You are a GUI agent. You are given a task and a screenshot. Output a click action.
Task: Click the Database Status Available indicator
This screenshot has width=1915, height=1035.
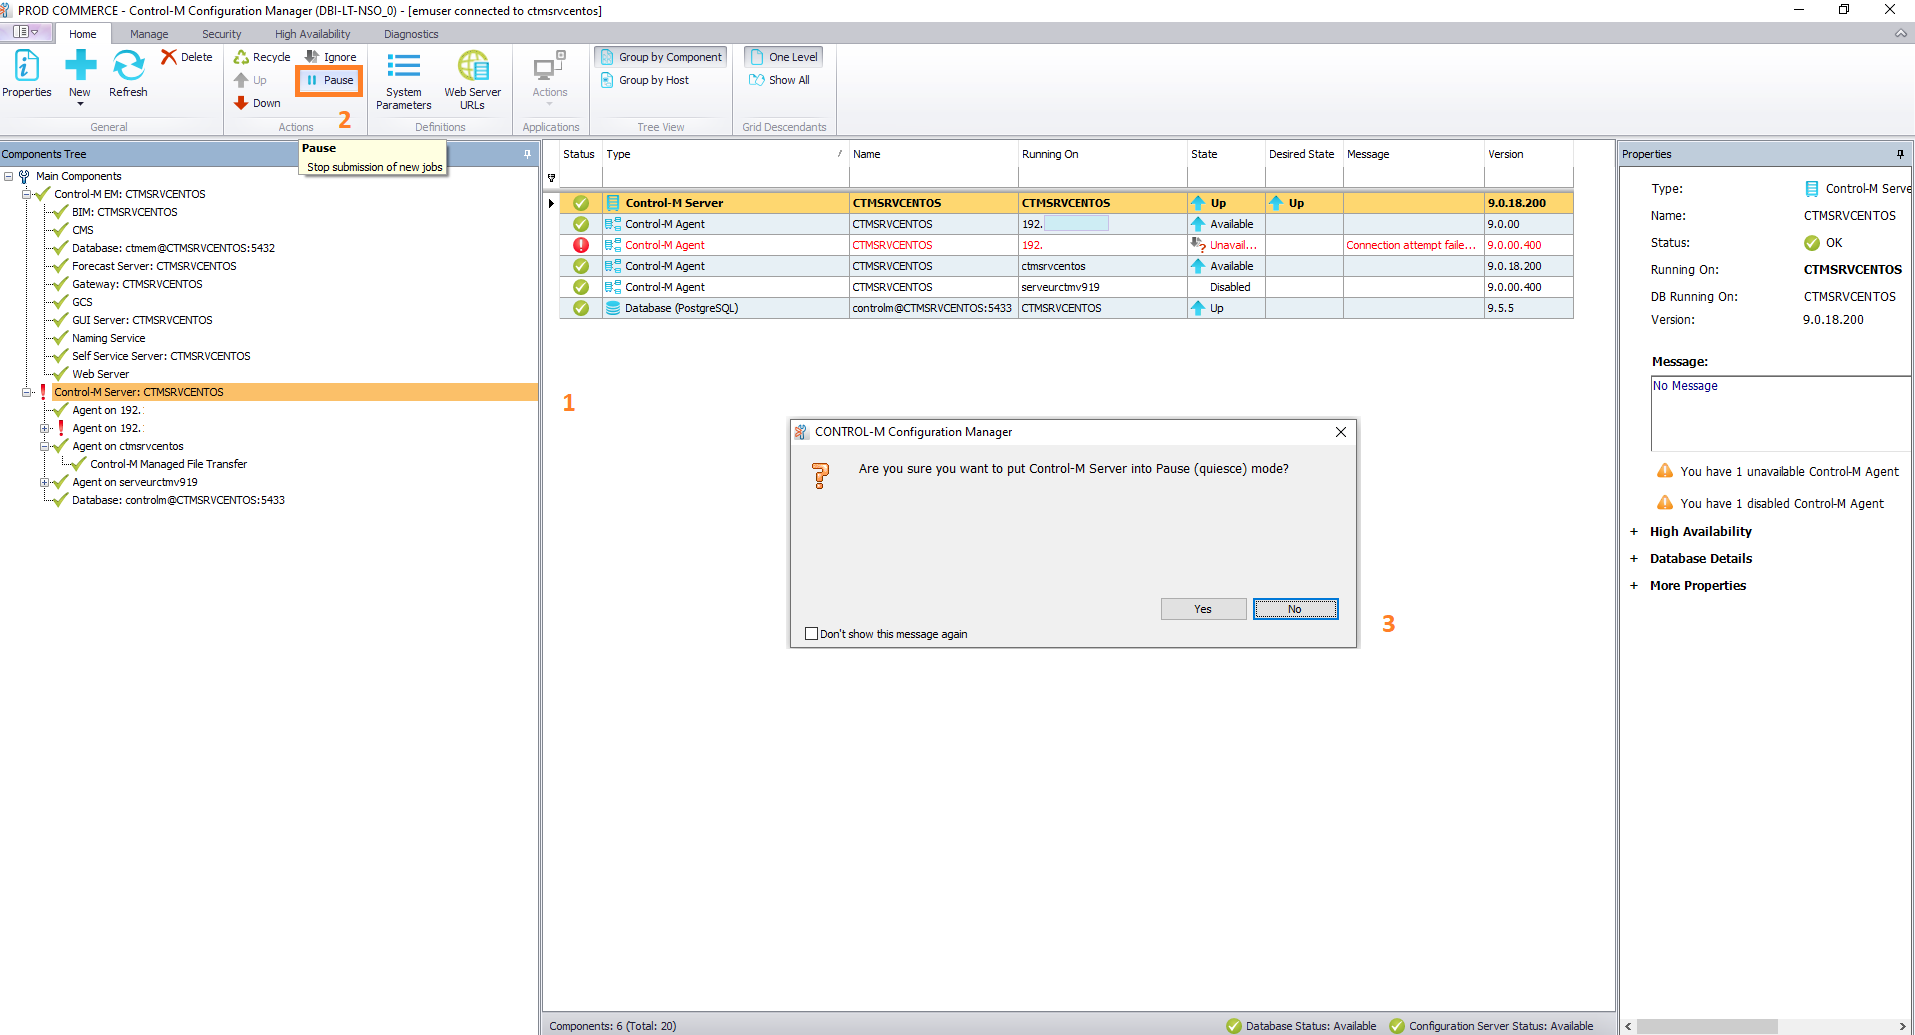tap(1301, 1026)
